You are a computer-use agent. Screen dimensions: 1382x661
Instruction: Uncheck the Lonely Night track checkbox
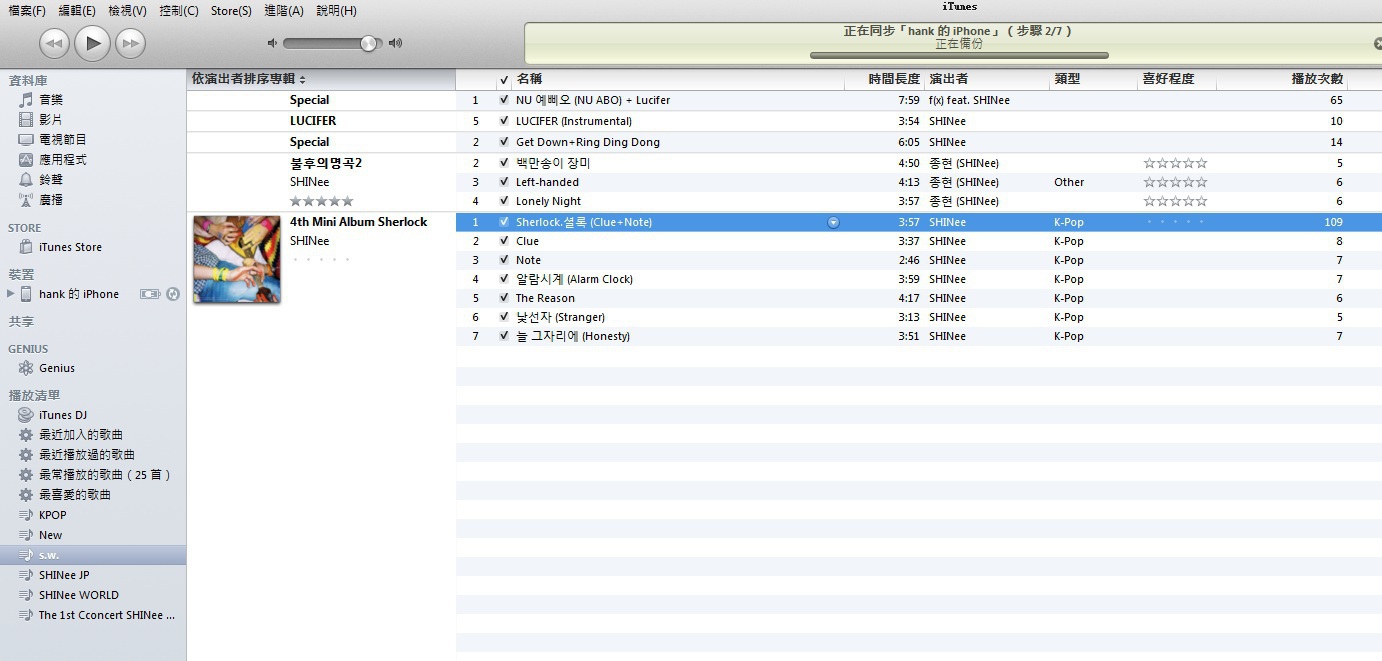pos(504,201)
